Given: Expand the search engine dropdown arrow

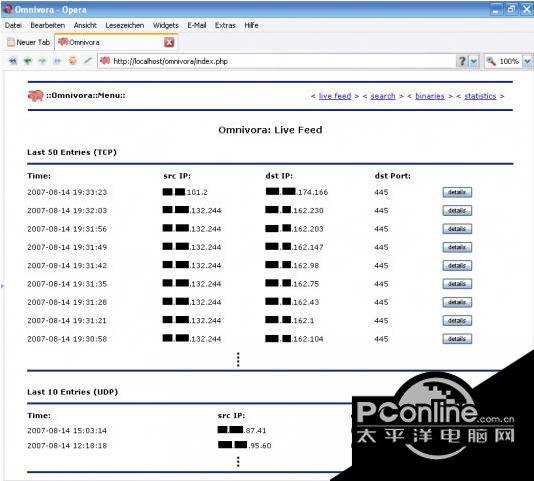Looking at the screenshot, I should [474, 61].
